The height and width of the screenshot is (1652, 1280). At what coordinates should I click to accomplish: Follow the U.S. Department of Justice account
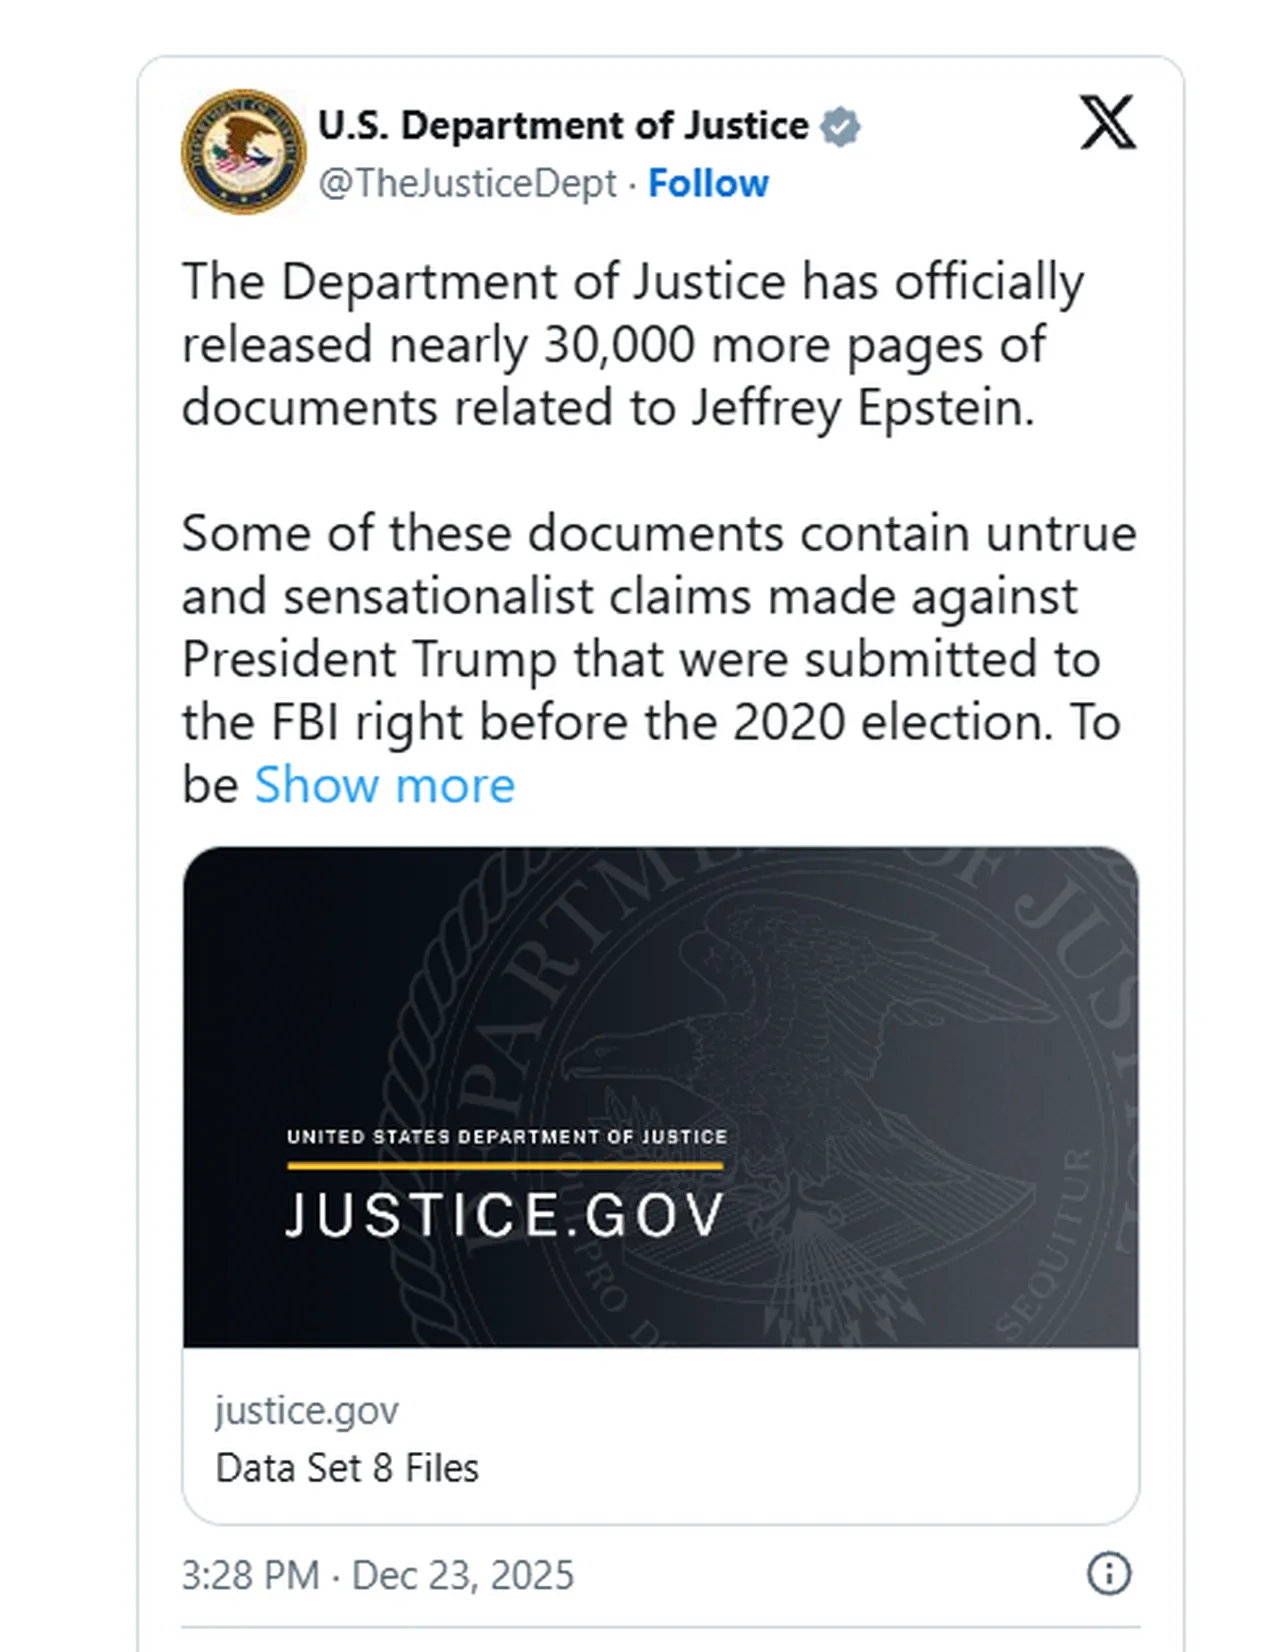pyautogui.click(x=708, y=184)
